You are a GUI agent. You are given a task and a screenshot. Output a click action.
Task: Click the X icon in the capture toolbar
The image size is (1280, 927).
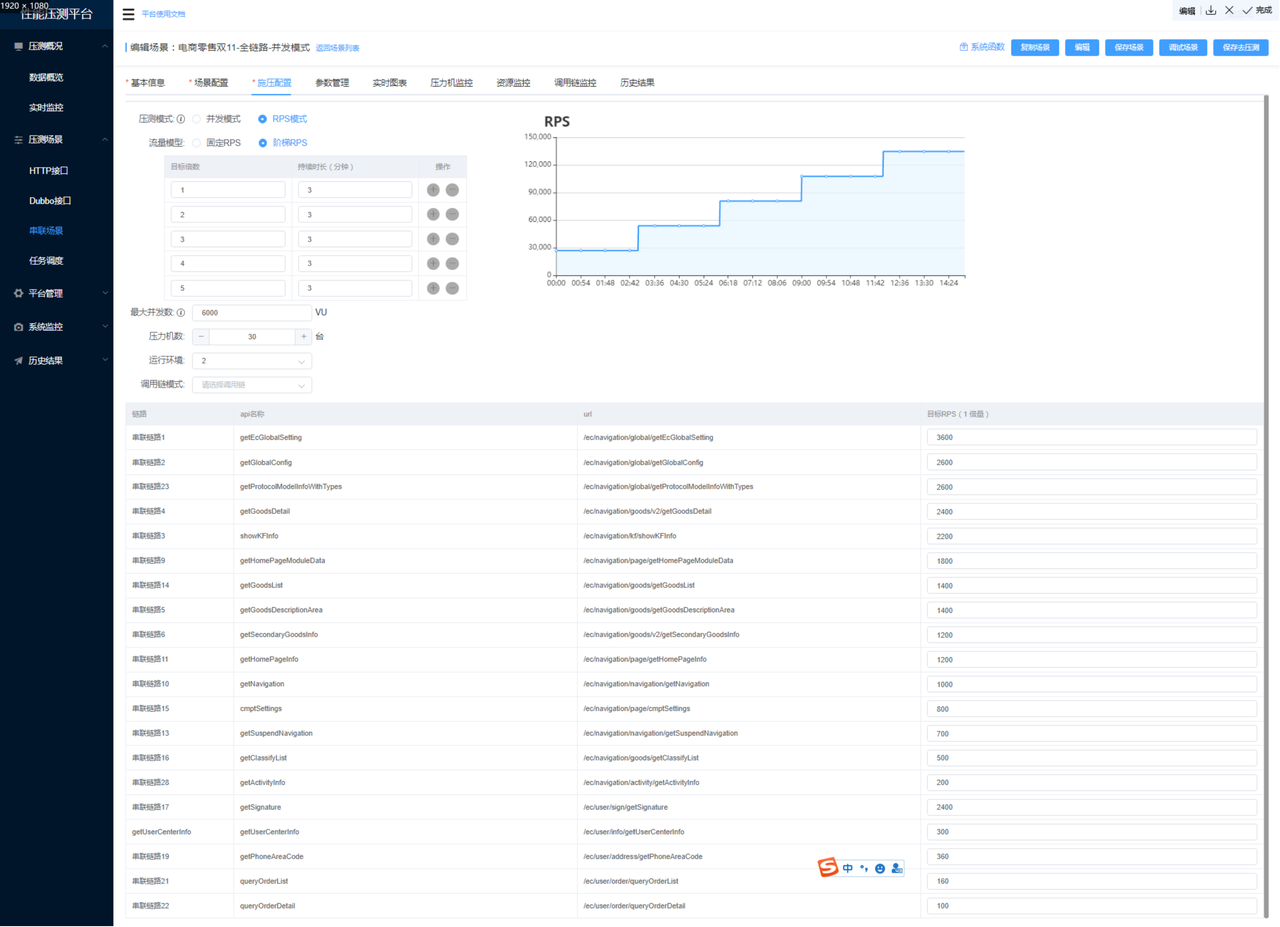click(x=1229, y=10)
